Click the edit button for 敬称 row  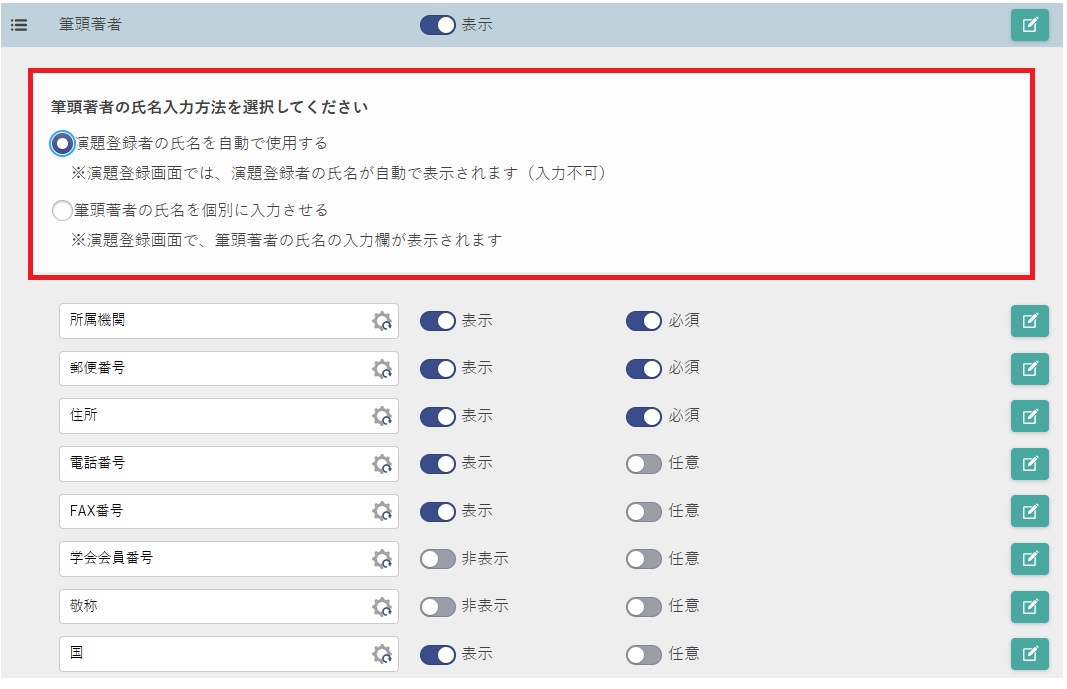pyautogui.click(x=1029, y=606)
